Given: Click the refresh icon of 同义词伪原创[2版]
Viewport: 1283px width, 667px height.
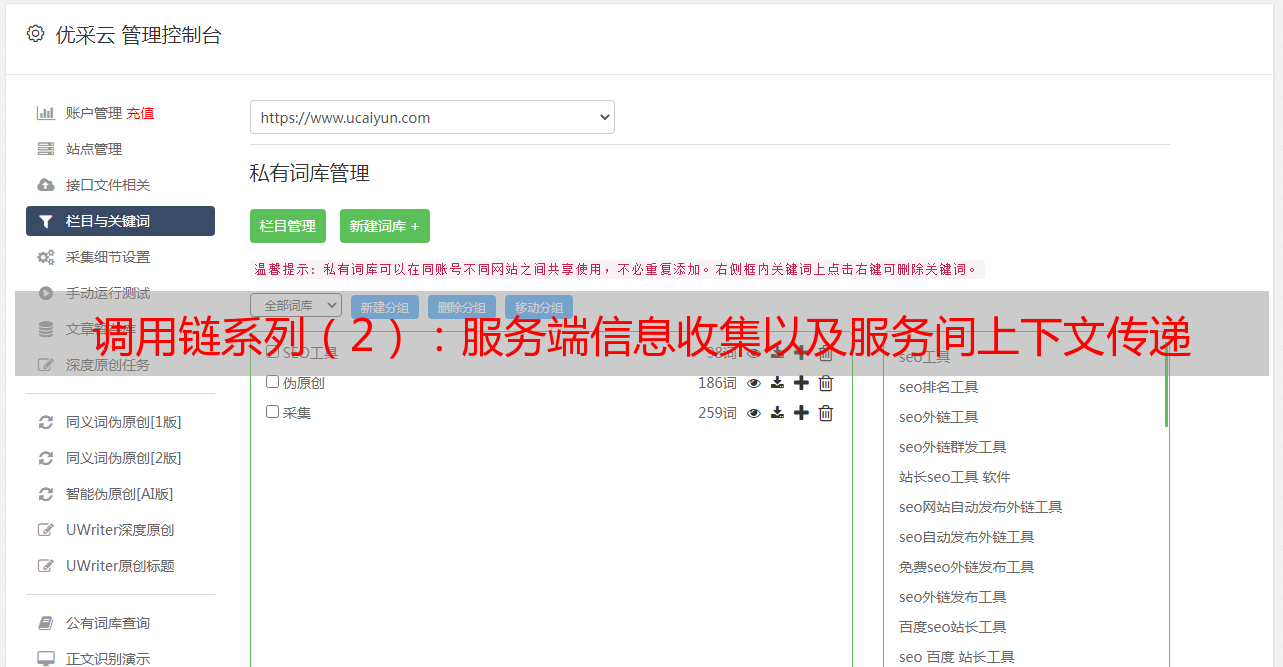Looking at the screenshot, I should point(46,458).
